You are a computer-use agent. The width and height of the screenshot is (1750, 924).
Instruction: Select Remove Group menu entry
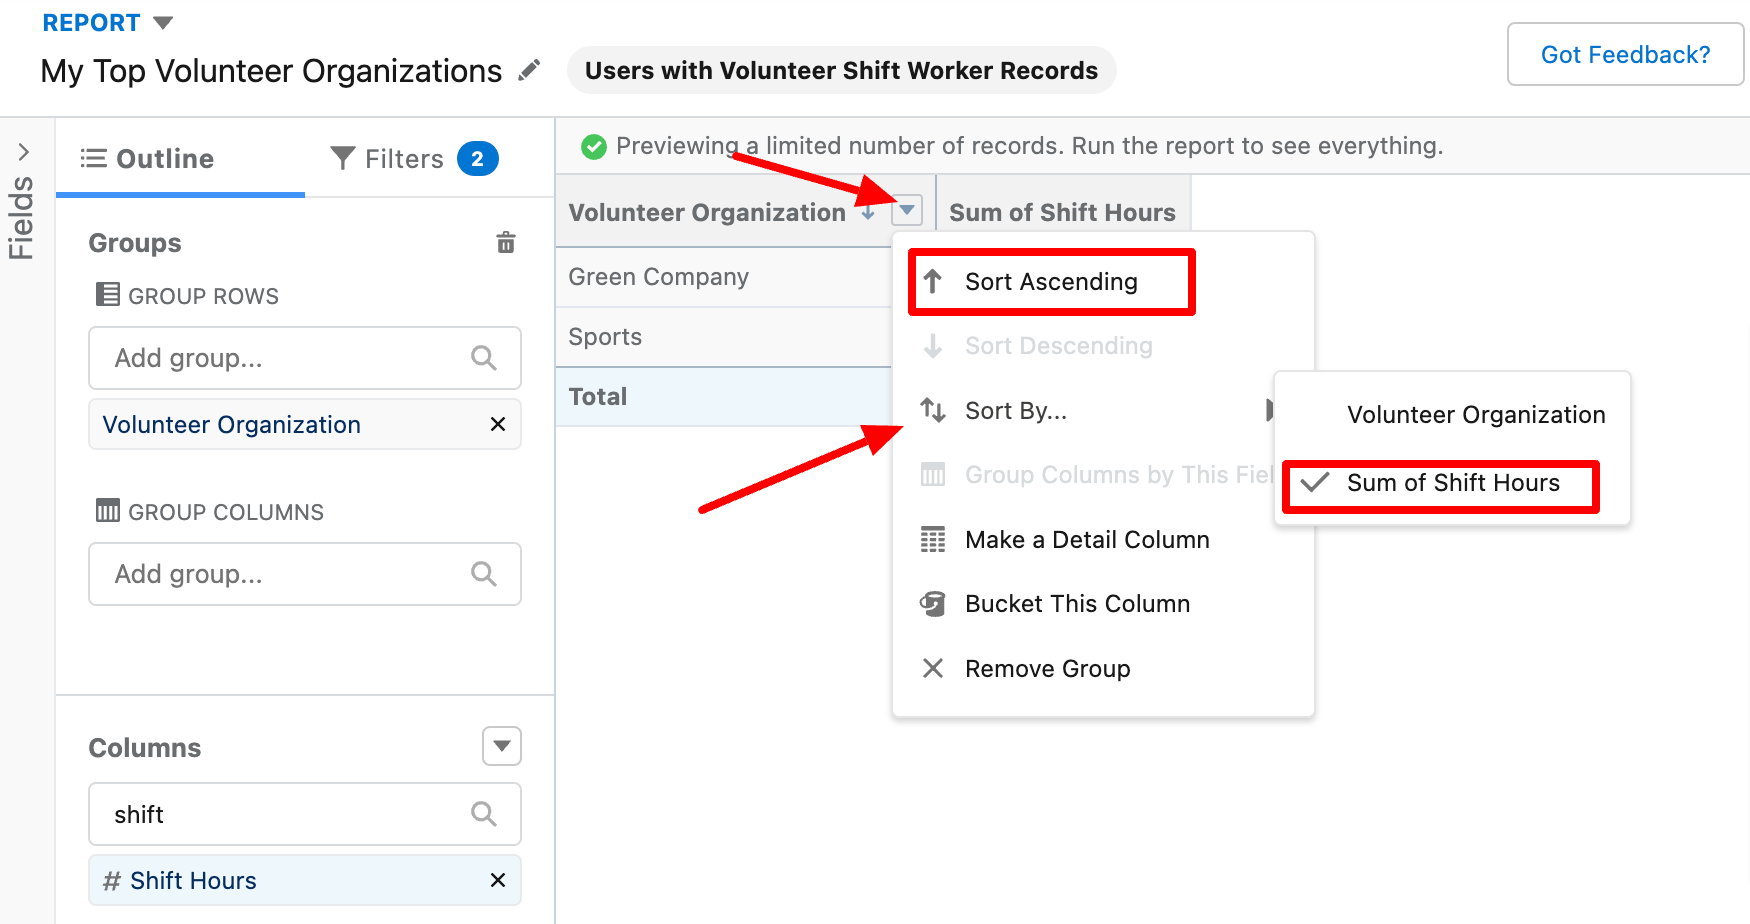1046,669
